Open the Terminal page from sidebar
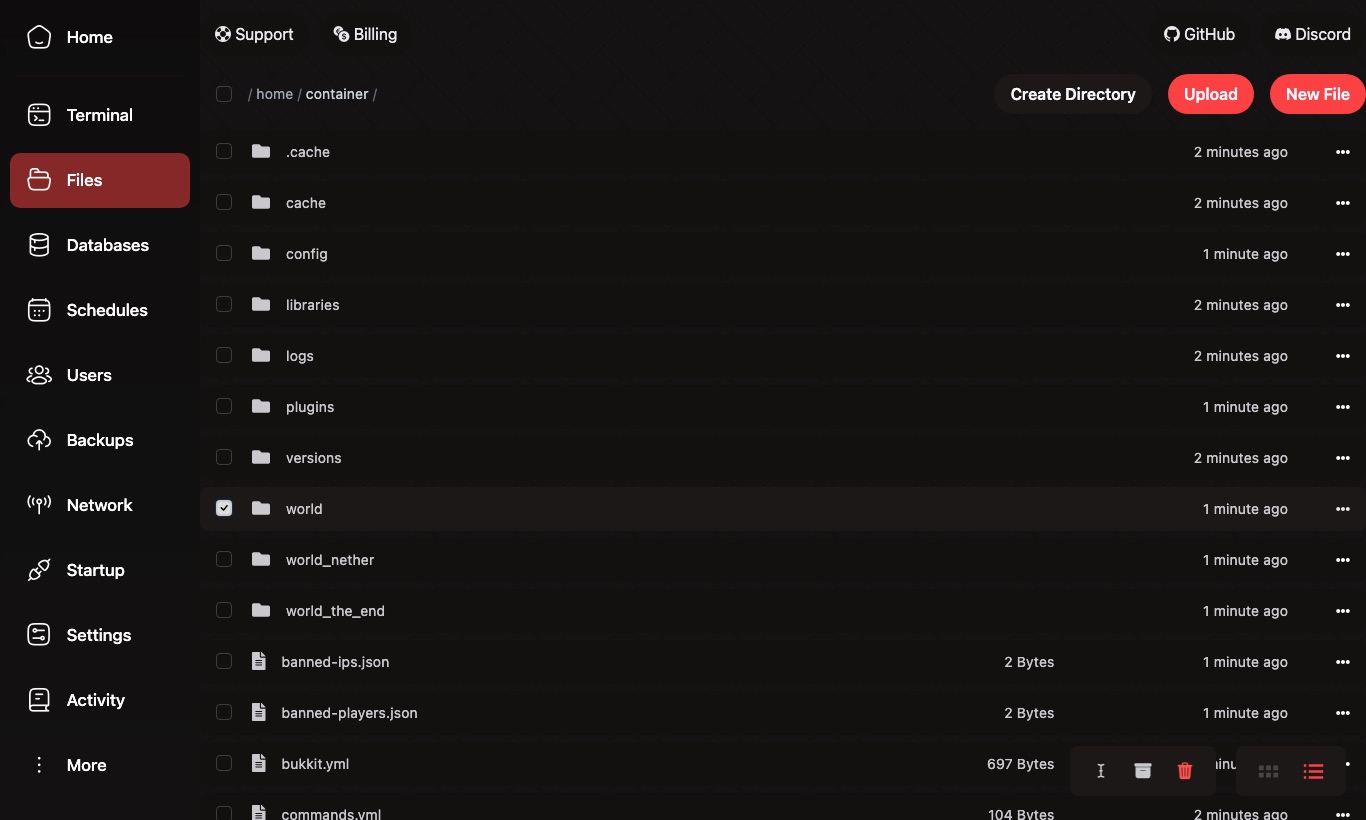Viewport: 1366px width, 820px height. point(100,115)
